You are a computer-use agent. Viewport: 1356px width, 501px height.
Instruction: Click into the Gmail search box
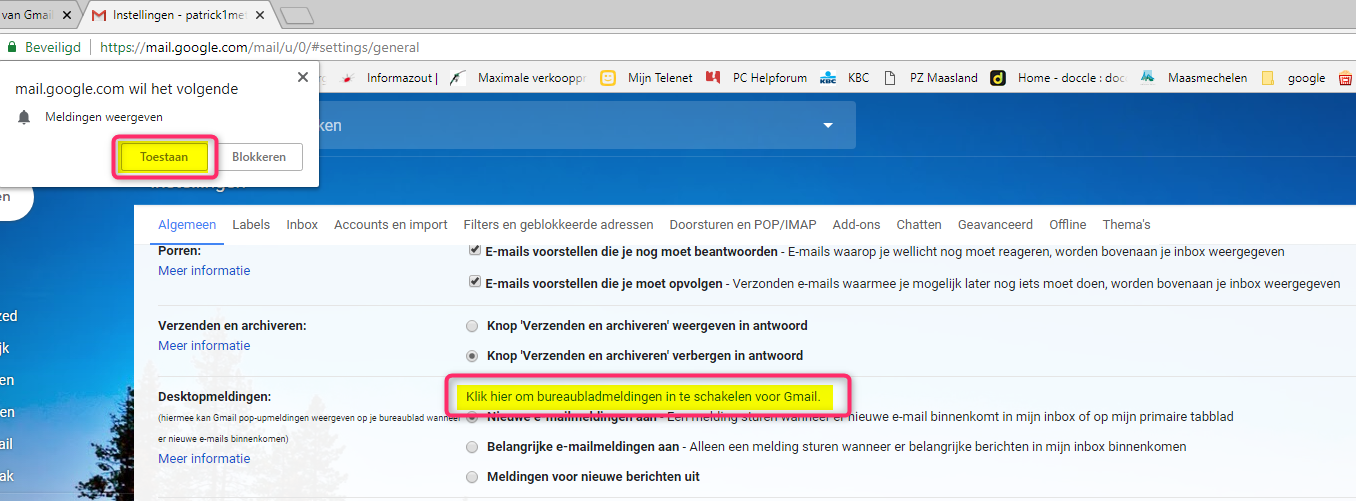tap(560, 125)
